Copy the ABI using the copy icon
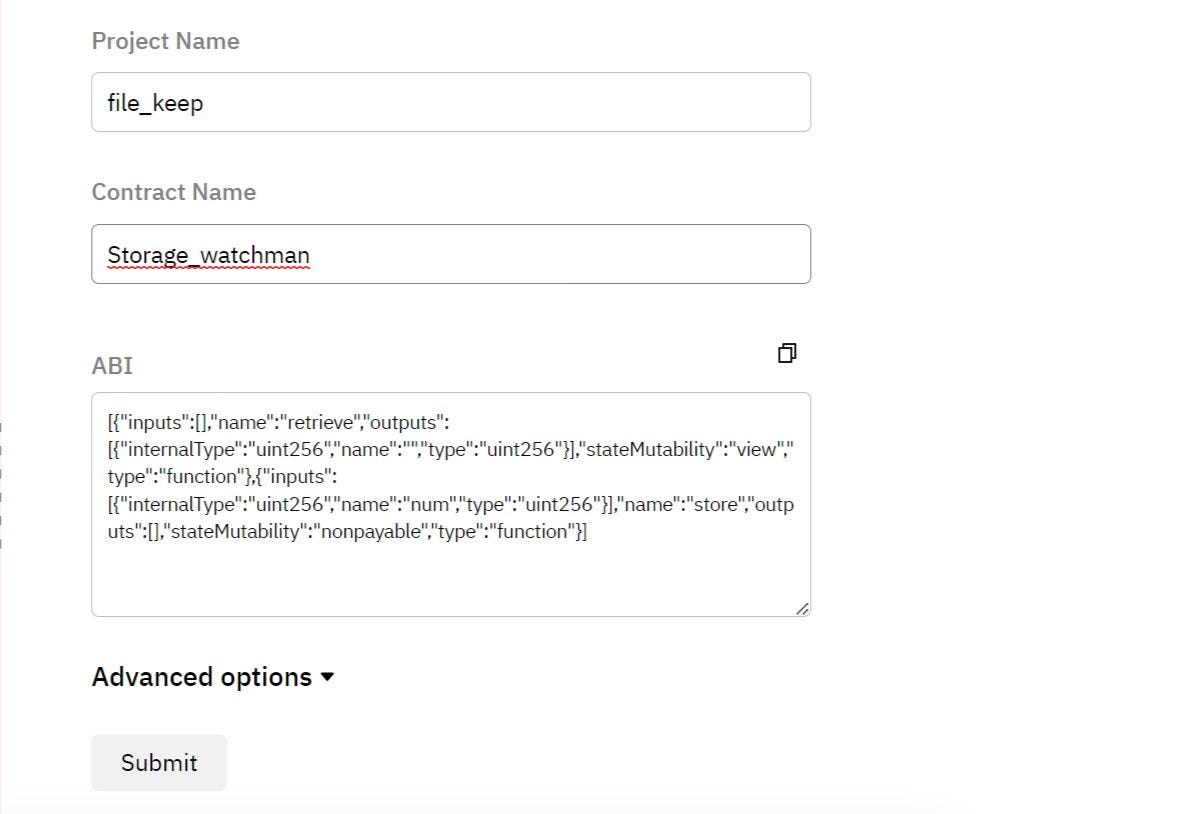This screenshot has width=1196, height=814. pyautogui.click(x=787, y=352)
